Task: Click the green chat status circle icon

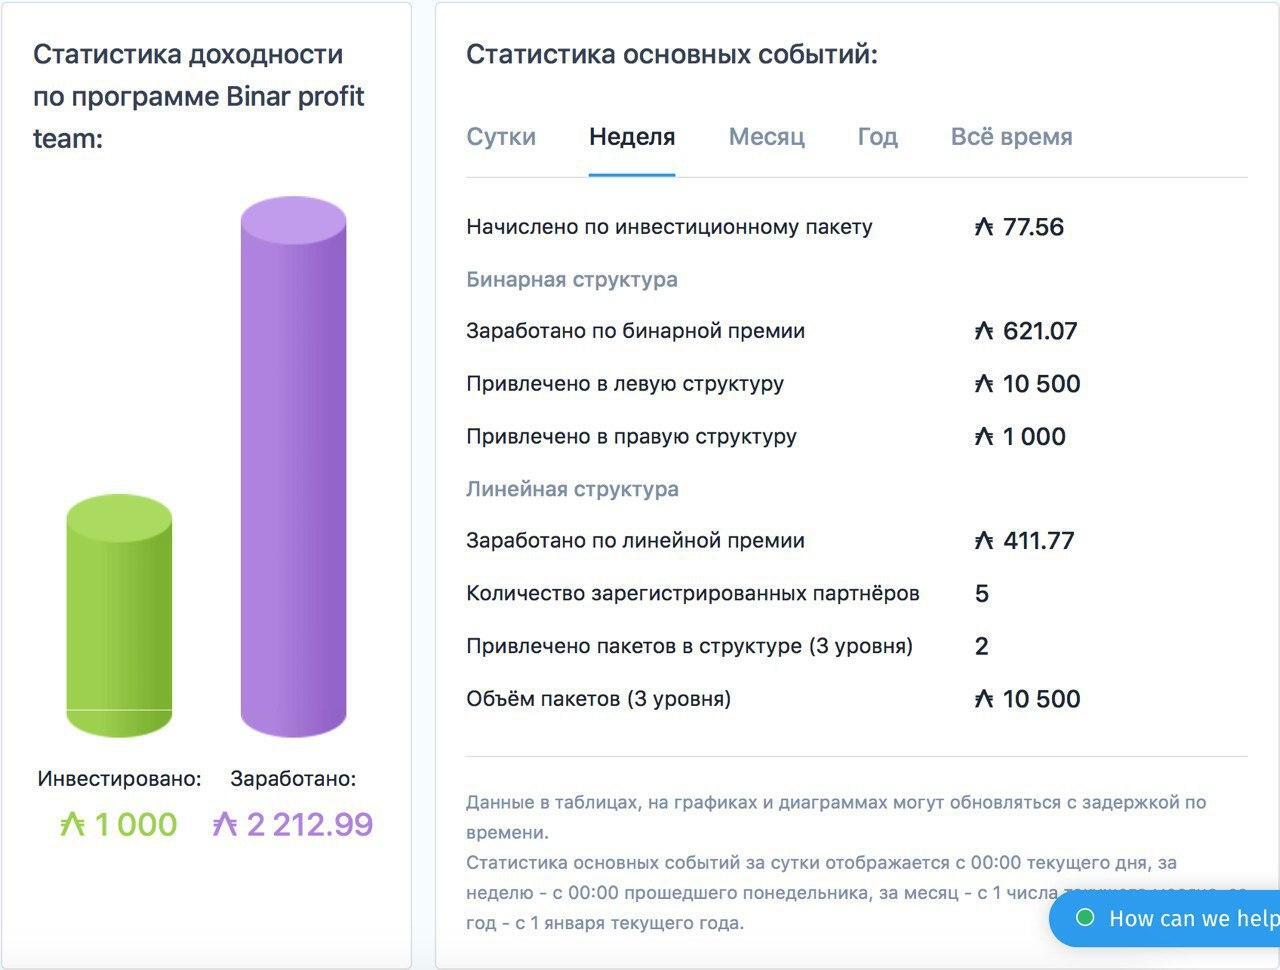Action: point(1085,918)
